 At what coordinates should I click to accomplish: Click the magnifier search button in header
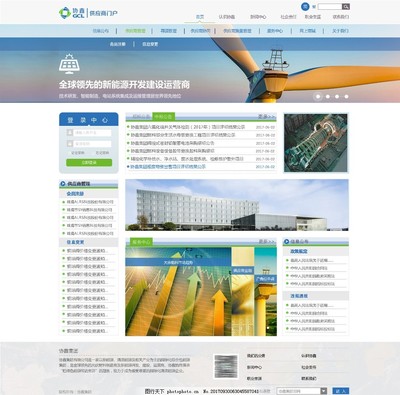(346, 6)
